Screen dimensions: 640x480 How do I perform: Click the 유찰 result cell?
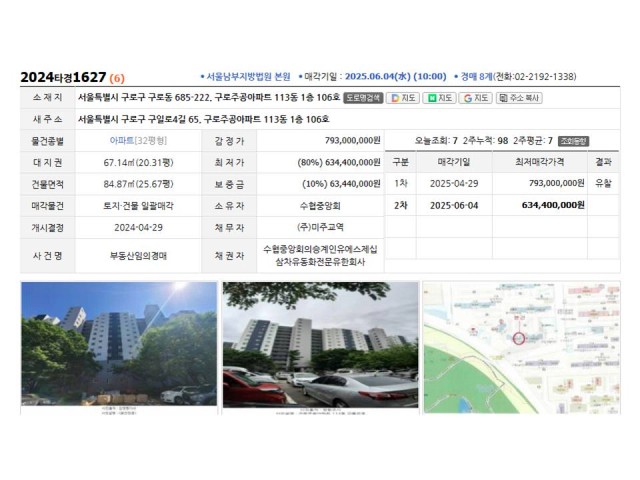point(603,183)
